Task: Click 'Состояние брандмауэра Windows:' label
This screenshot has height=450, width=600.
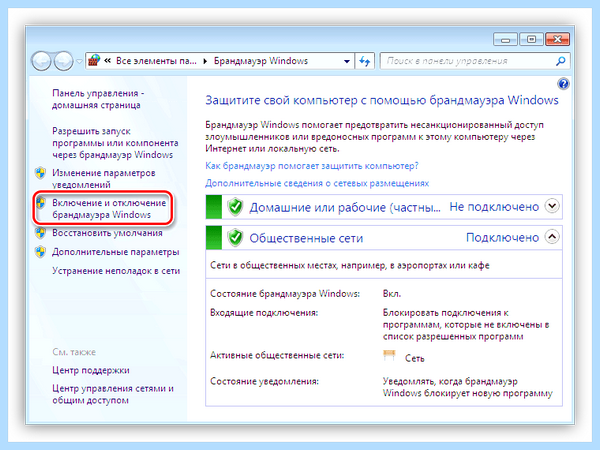Action: 285,294
